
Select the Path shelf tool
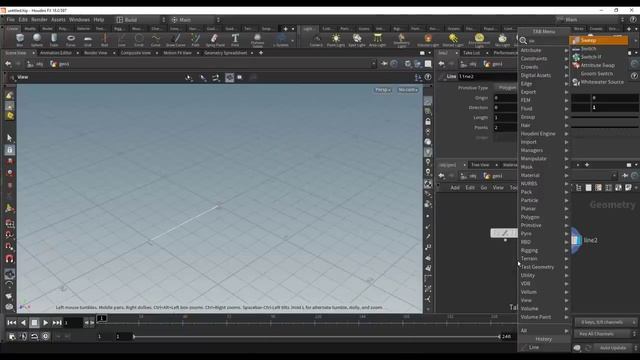(x=196, y=40)
